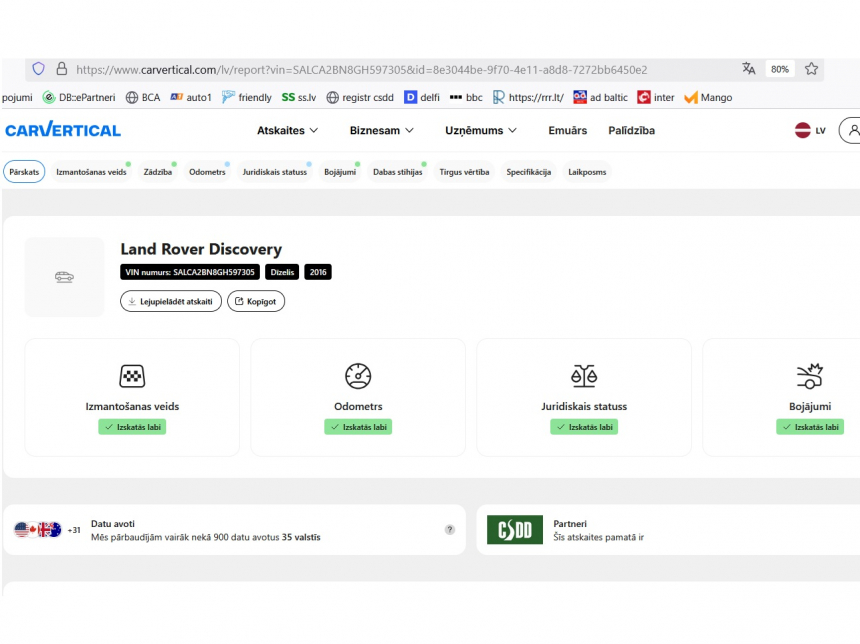Click Izskatās labi under Odometrs
860x644 pixels.
(x=358, y=427)
